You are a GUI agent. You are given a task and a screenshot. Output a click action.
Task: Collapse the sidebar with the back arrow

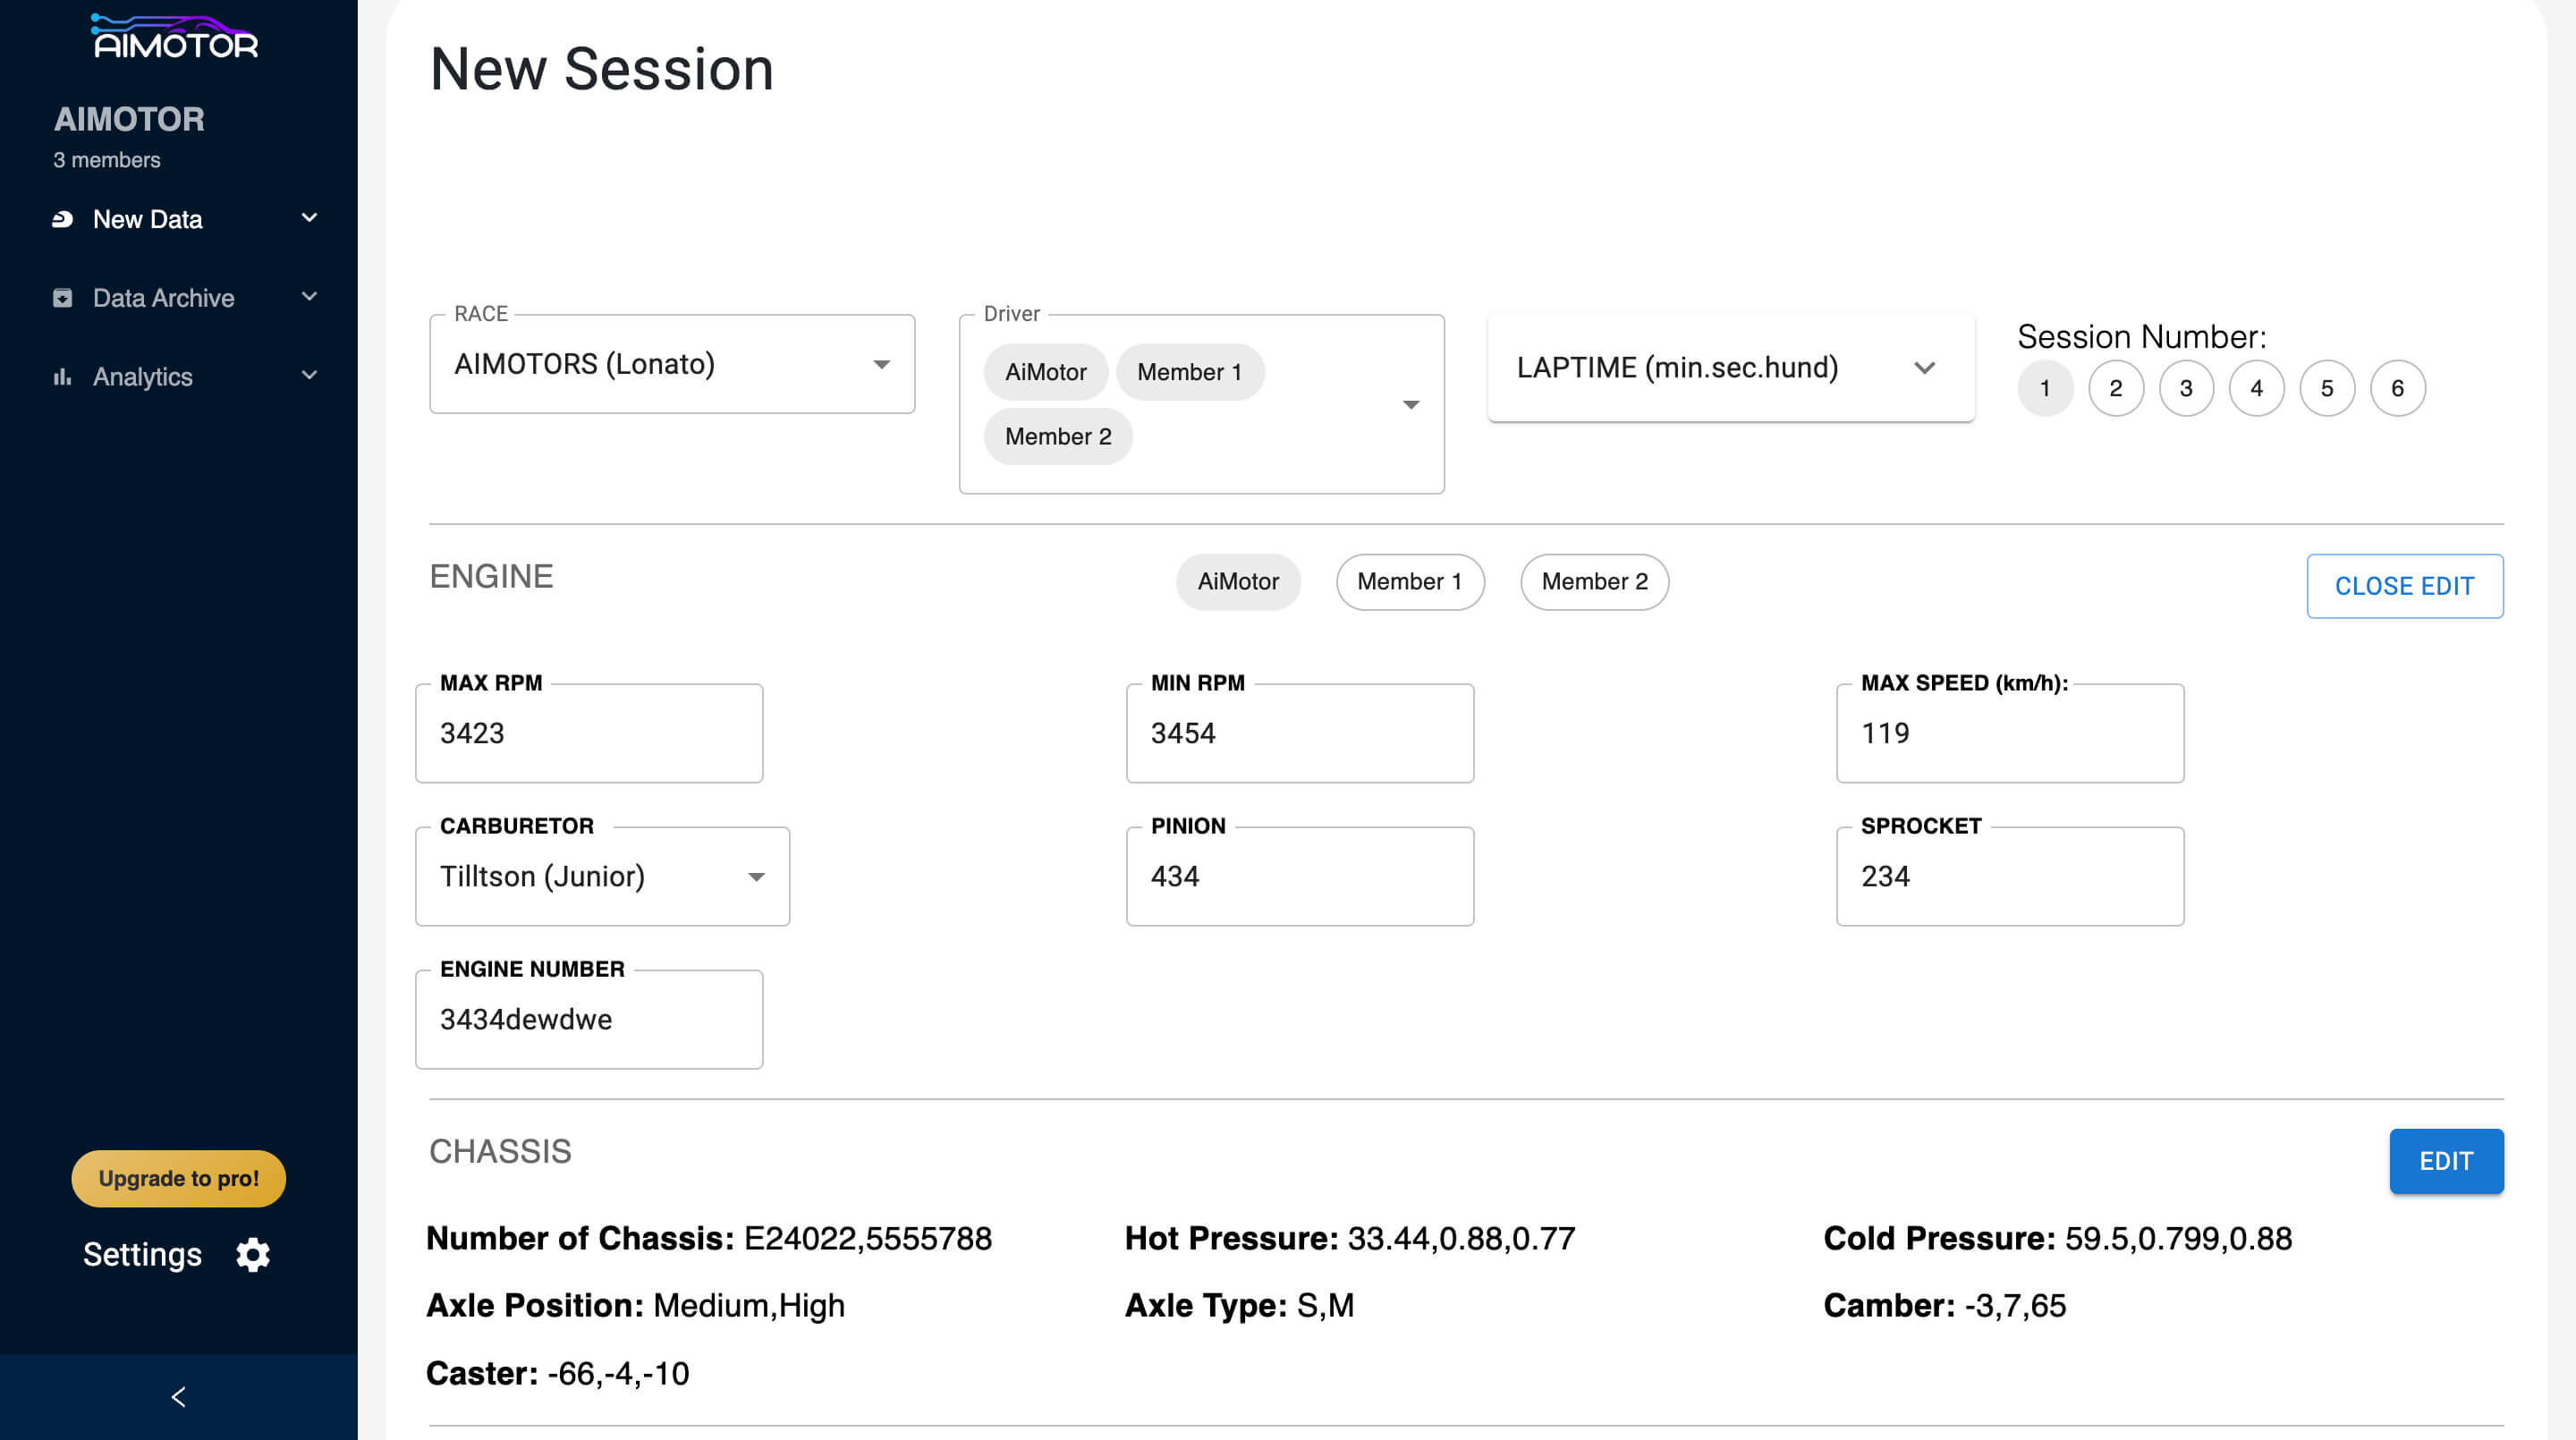(x=178, y=1397)
